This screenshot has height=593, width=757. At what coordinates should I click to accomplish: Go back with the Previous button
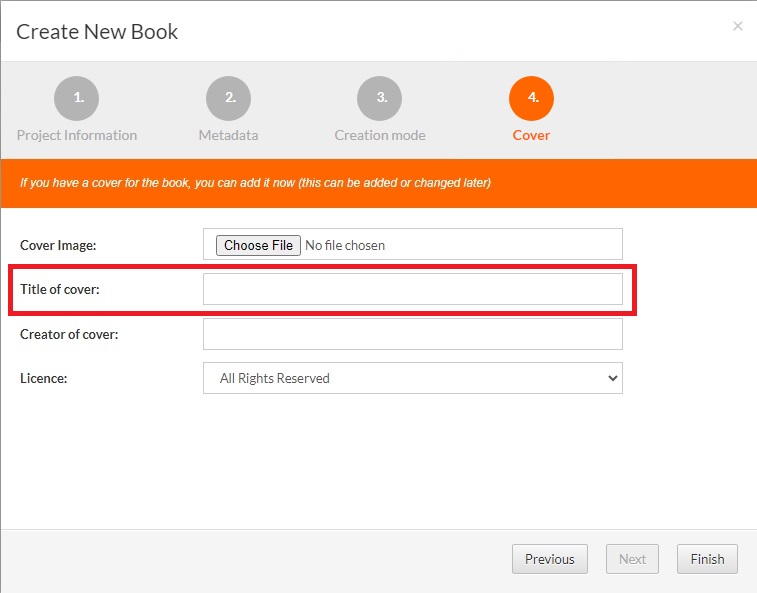(549, 559)
